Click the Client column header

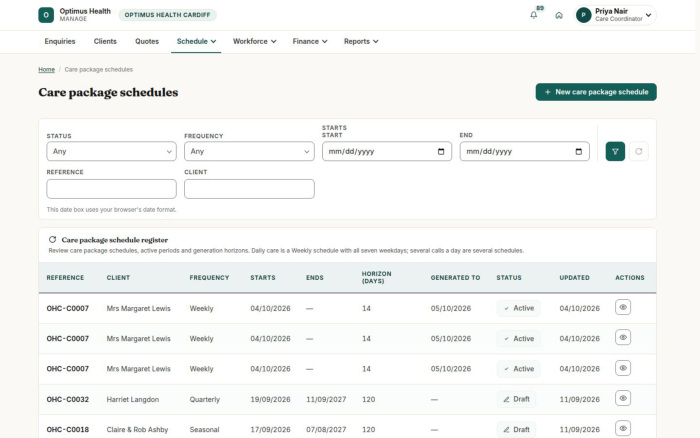click(118, 278)
